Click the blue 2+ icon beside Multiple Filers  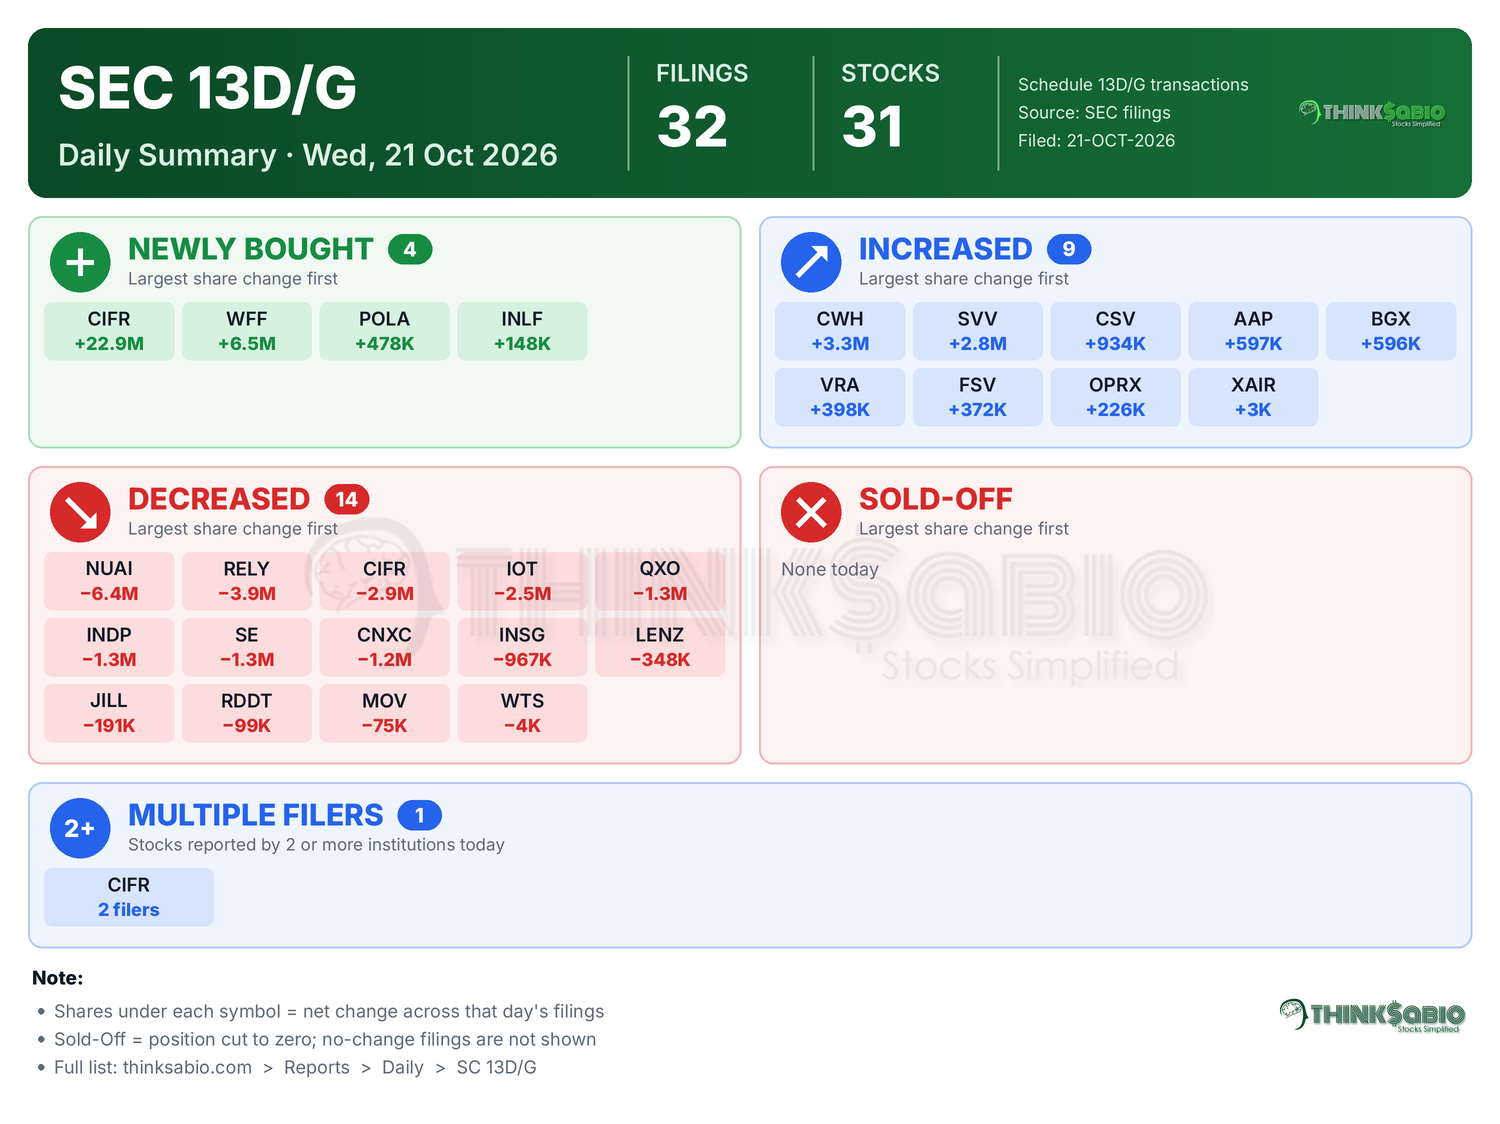(x=80, y=828)
